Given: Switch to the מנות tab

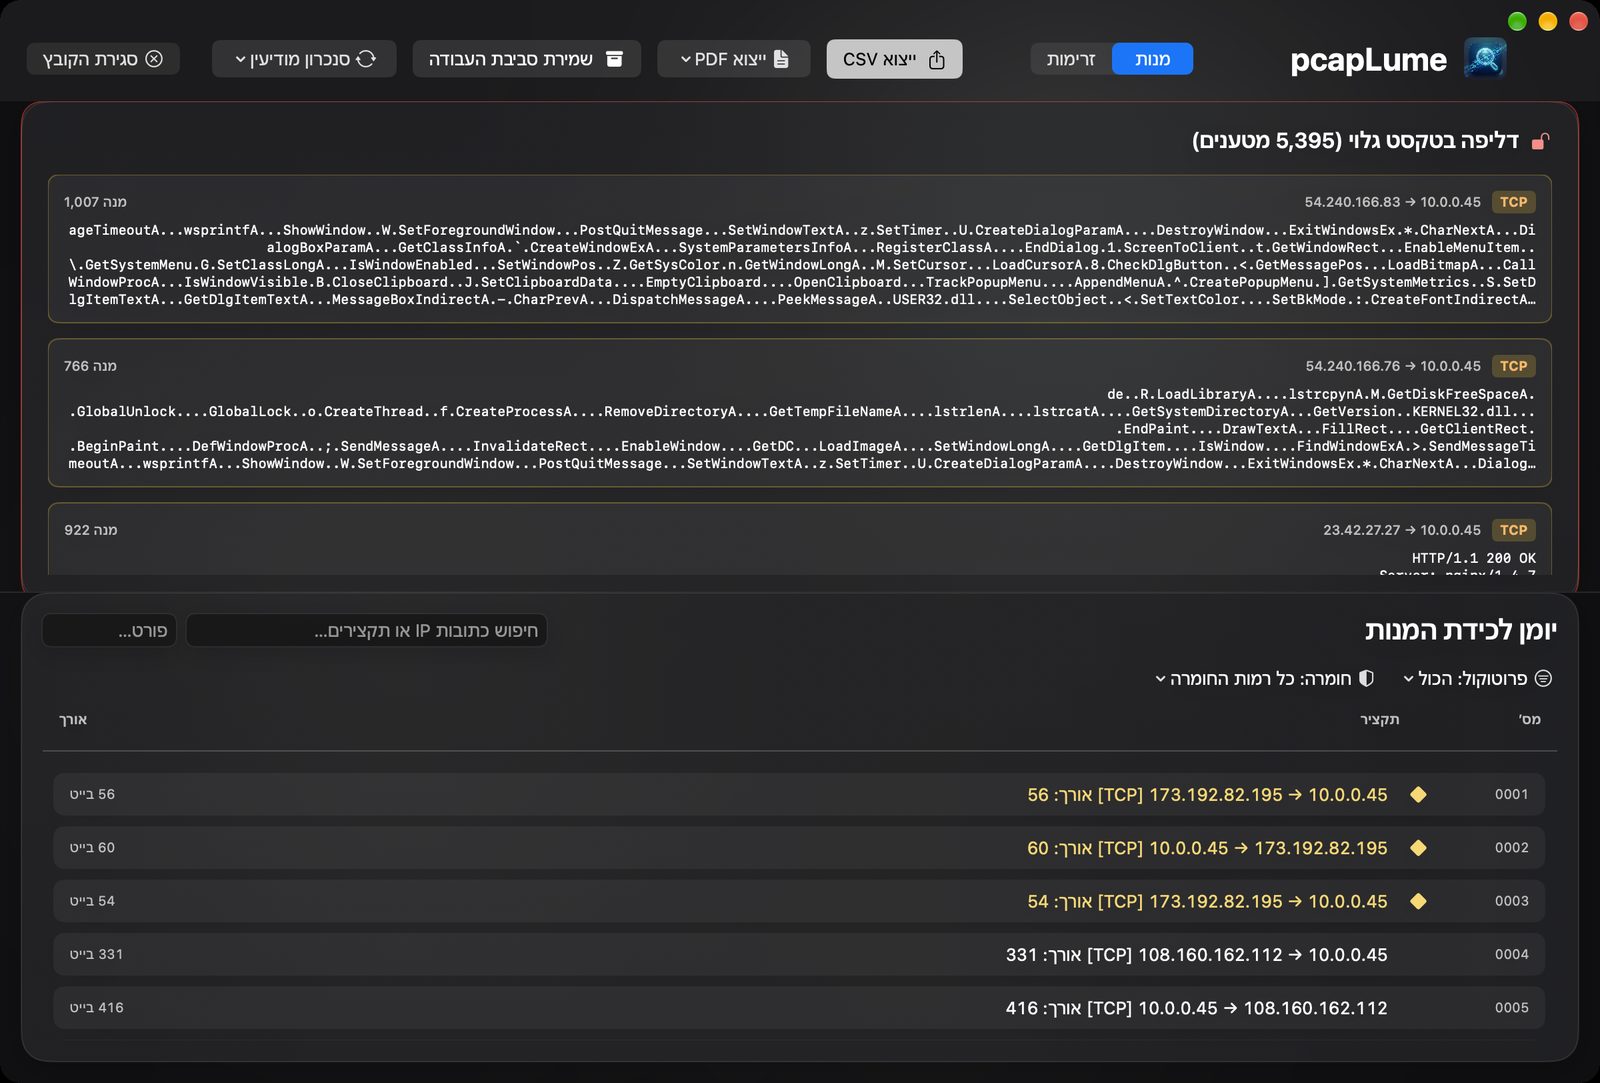Looking at the screenshot, I should pos(1152,59).
